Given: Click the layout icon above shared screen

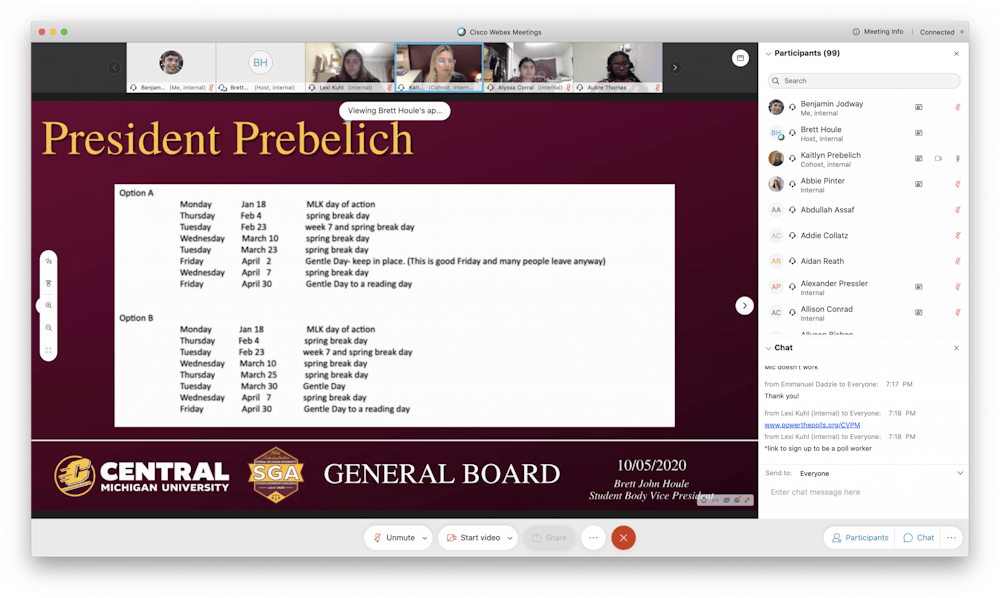Looking at the screenshot, I should 740,58.
